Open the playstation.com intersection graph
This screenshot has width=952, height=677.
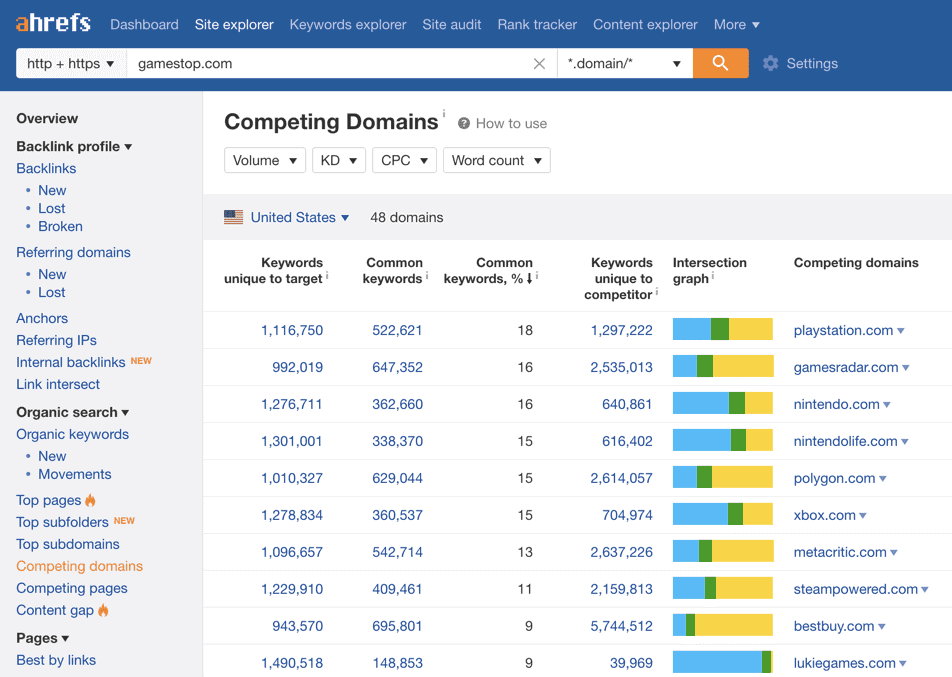(722, 329)
